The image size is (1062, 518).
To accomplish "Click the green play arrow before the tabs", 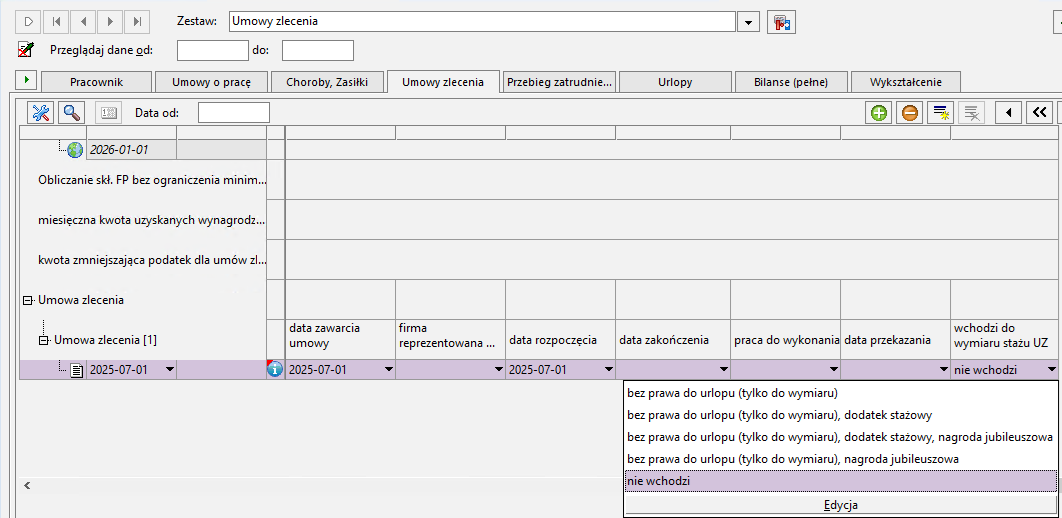I will click(x=26, y=80).
